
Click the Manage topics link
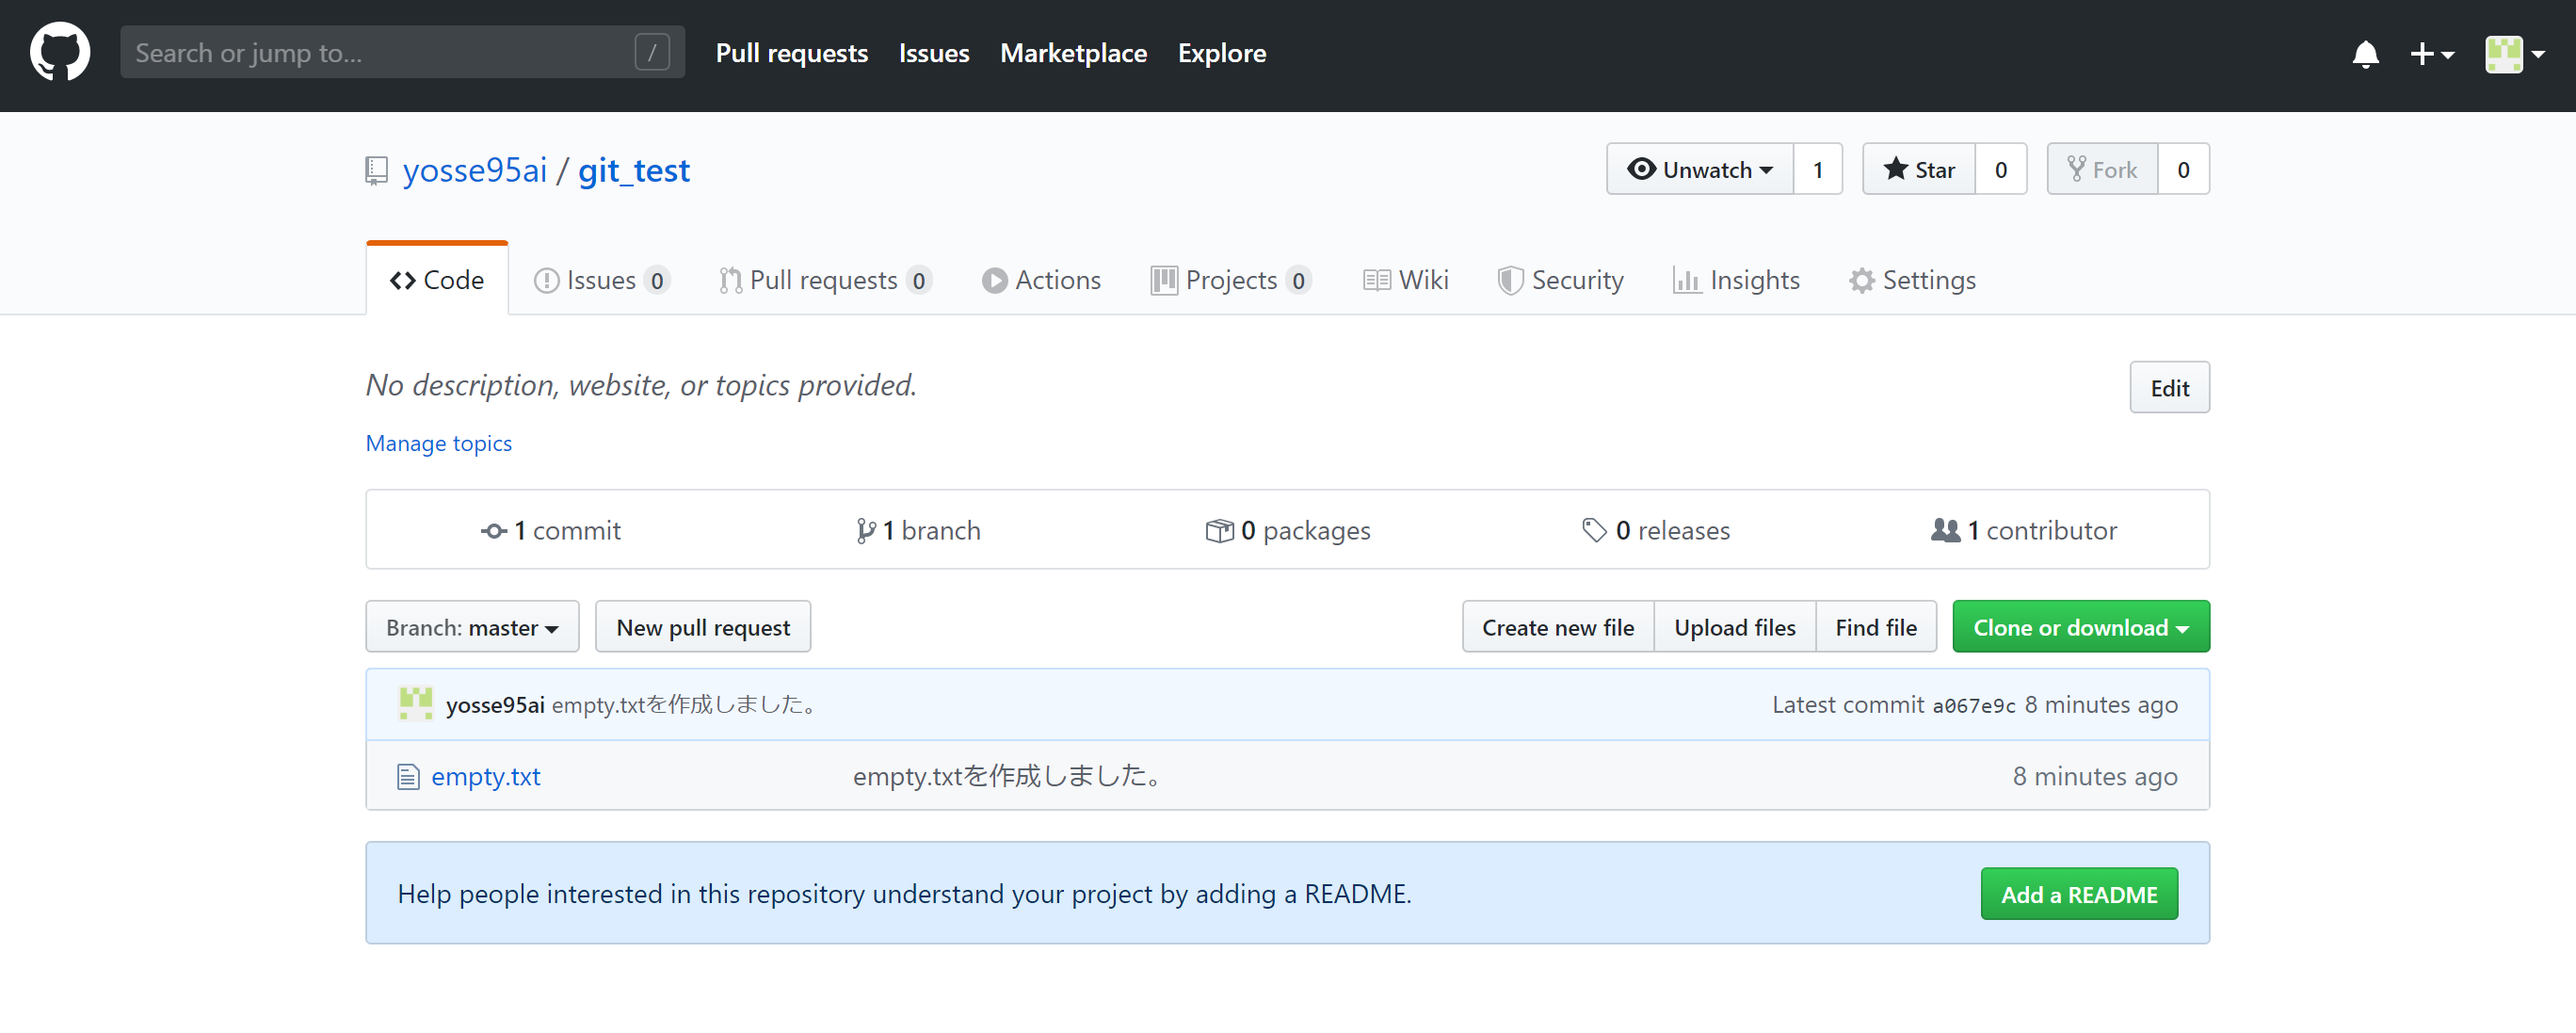[438, 443]
